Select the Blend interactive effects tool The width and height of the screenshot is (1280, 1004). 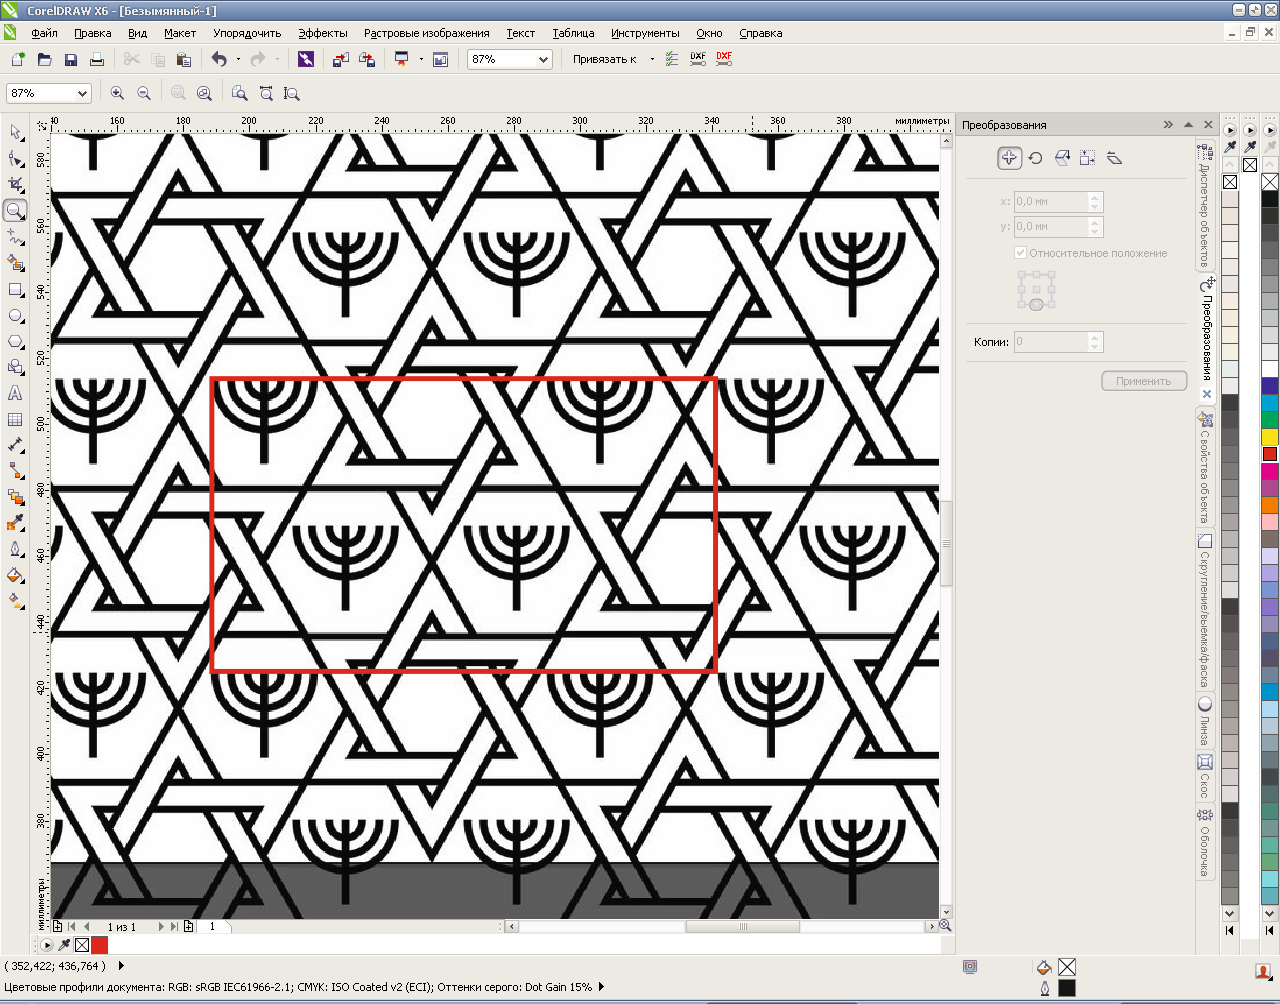pos(15,497)
